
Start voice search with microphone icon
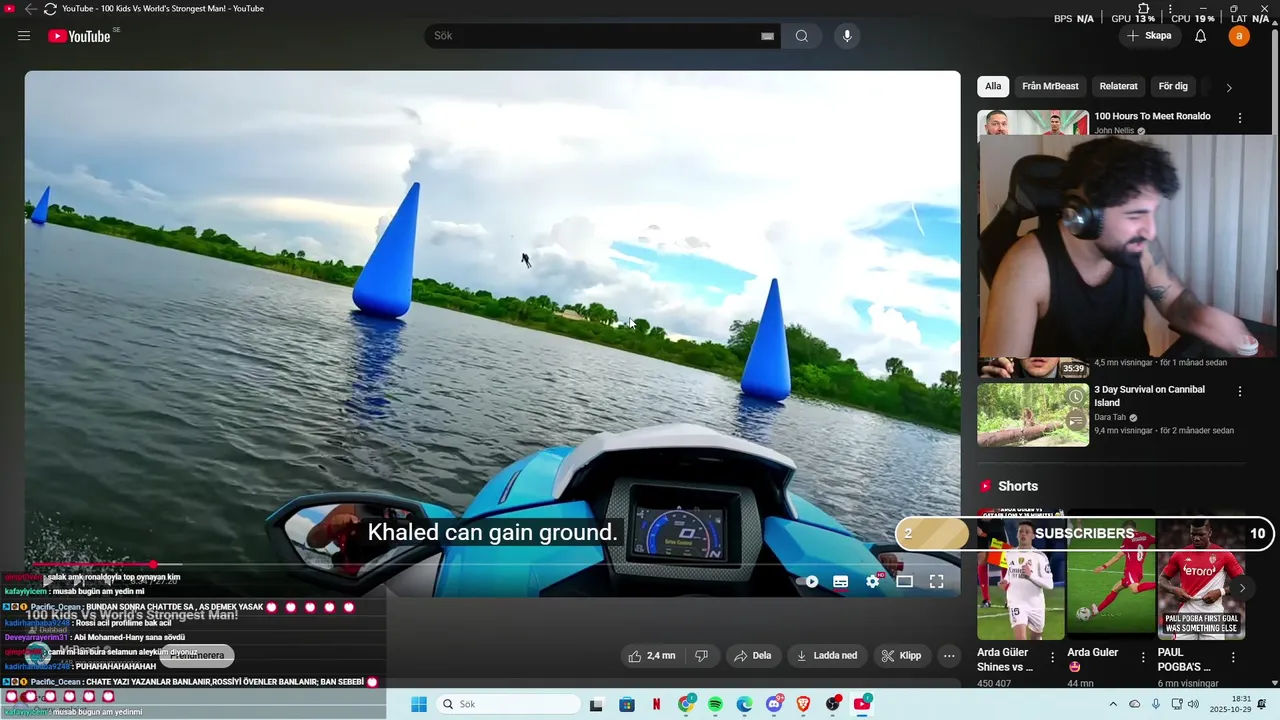pos(847,36)
